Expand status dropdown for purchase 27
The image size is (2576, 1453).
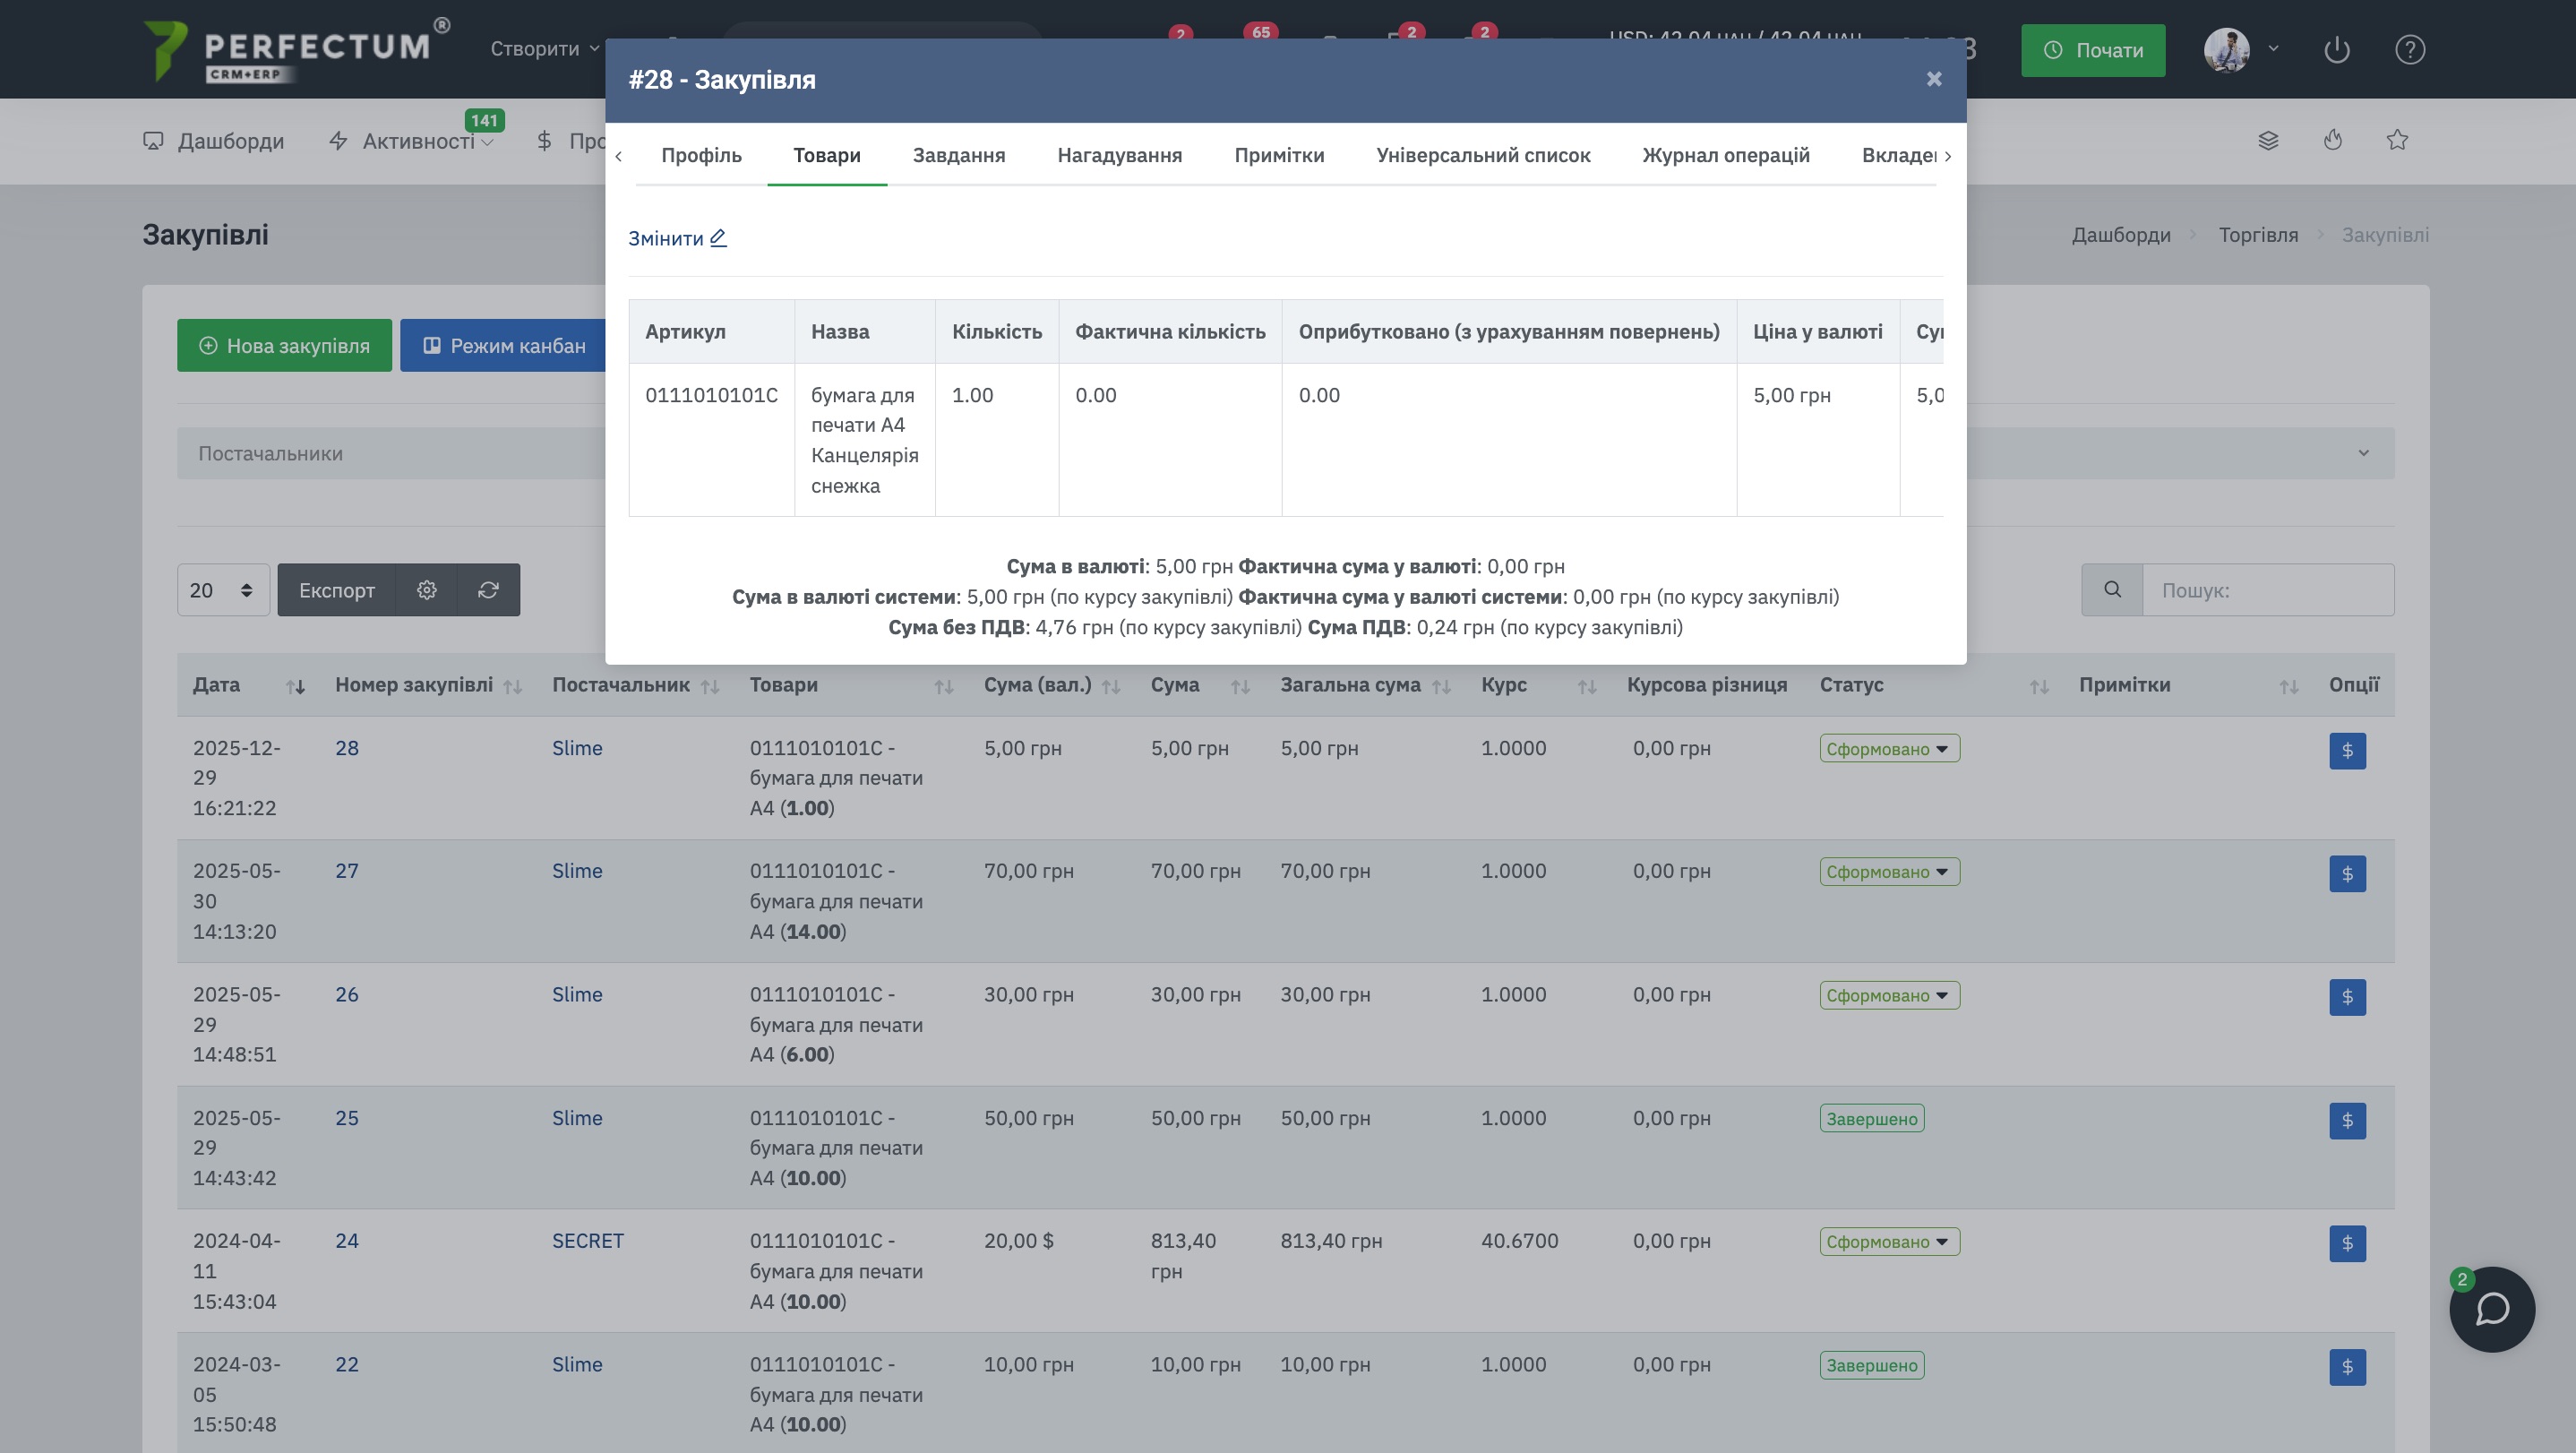coord(1888,872)
